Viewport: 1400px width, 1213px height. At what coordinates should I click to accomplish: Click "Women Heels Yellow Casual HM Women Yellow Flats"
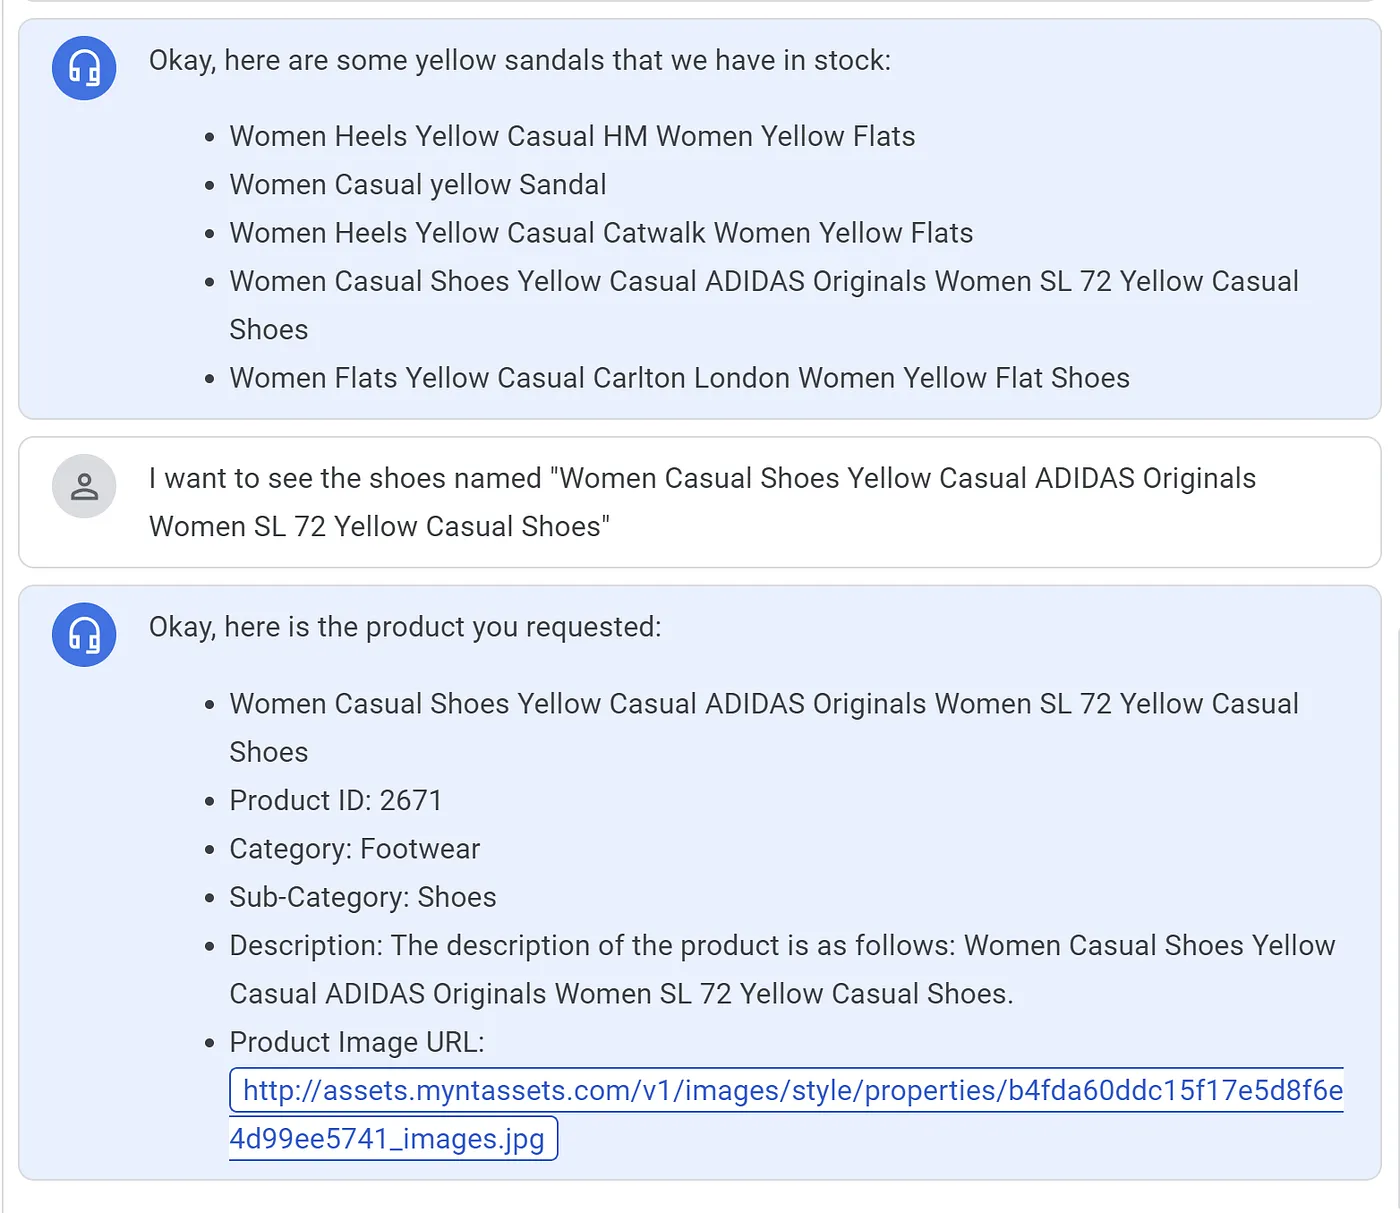click(x=572, y=136)
